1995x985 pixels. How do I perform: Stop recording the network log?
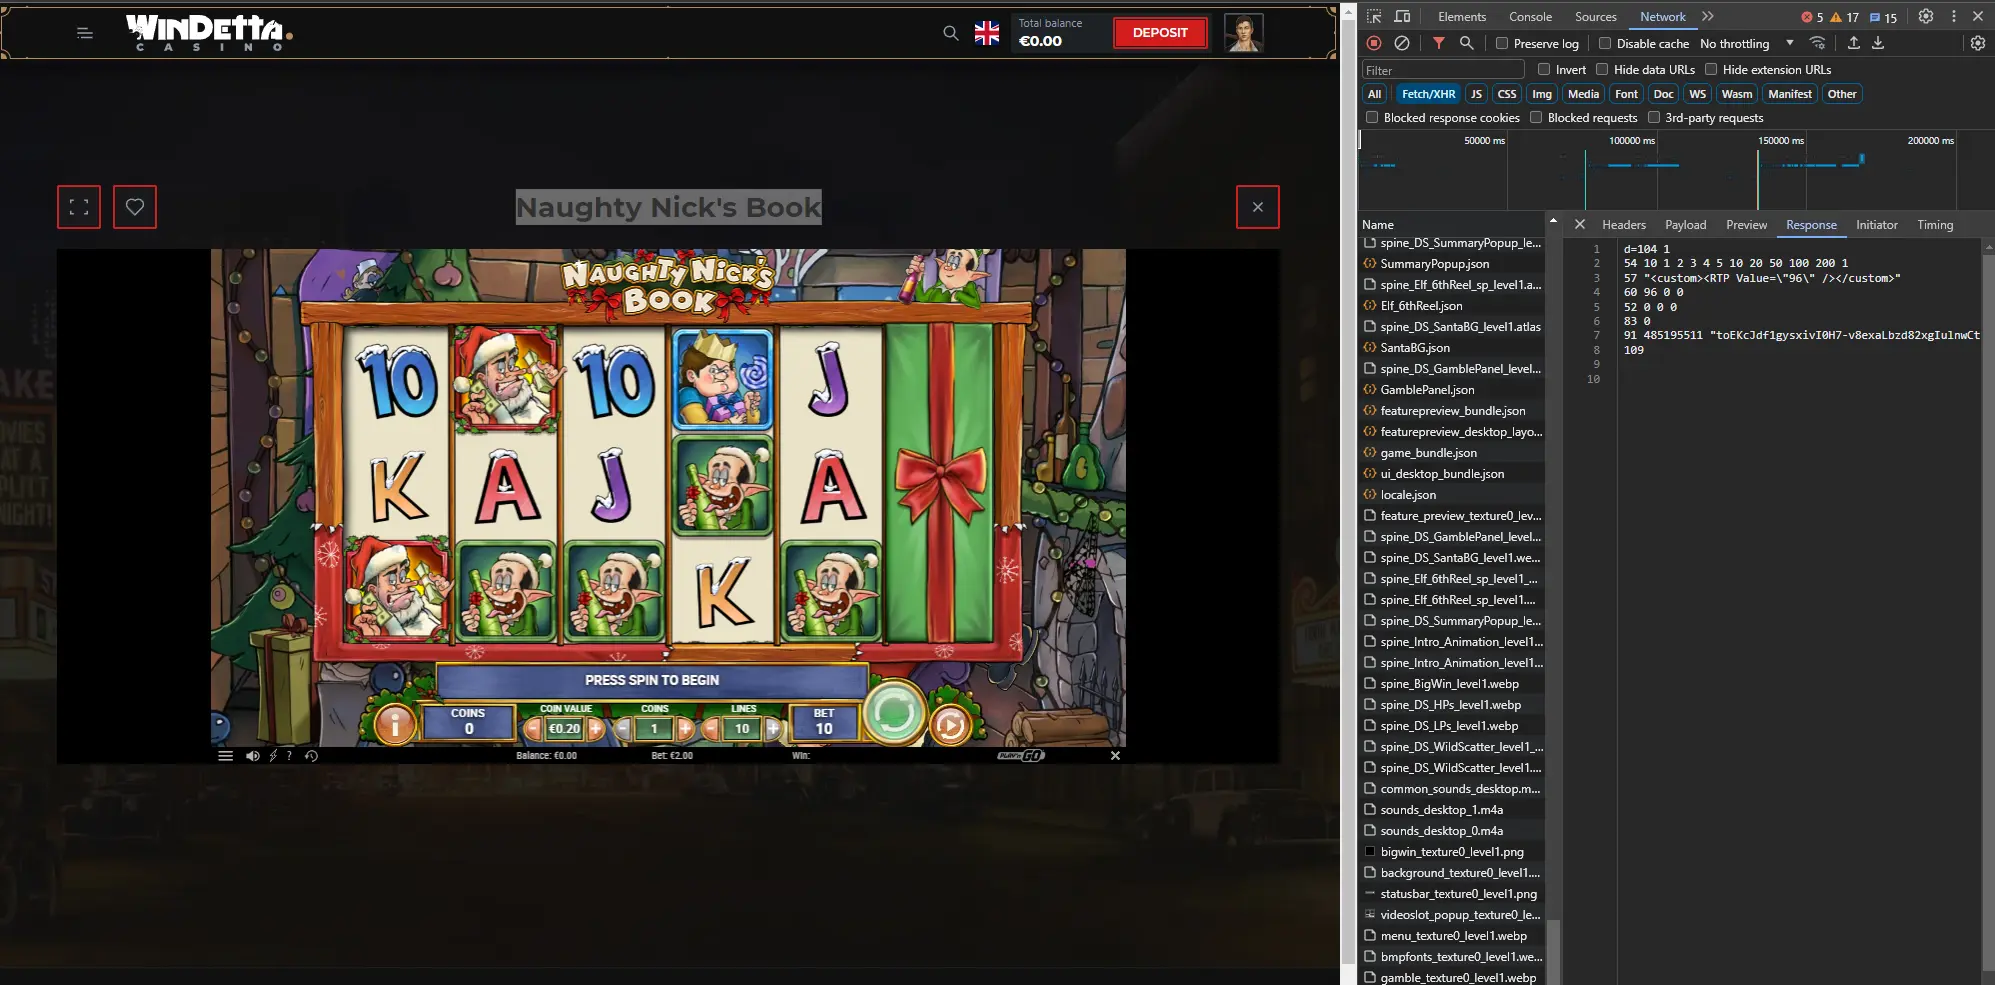(1374, 43)
